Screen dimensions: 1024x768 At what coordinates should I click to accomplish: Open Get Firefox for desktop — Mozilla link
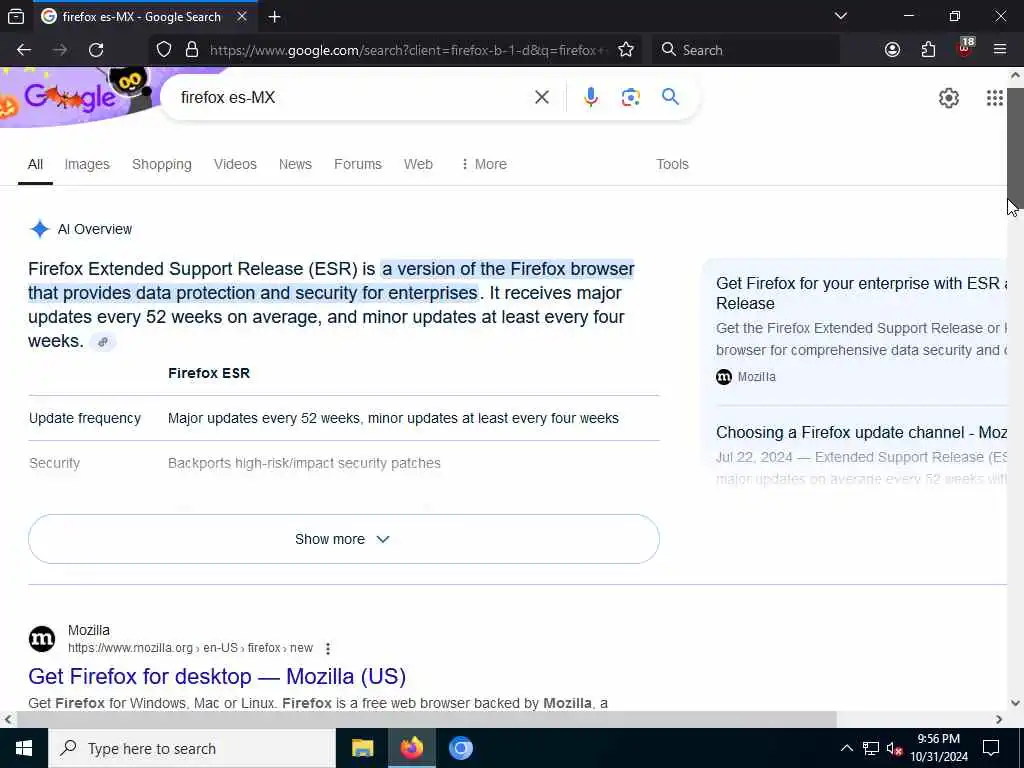coord(217,676)
